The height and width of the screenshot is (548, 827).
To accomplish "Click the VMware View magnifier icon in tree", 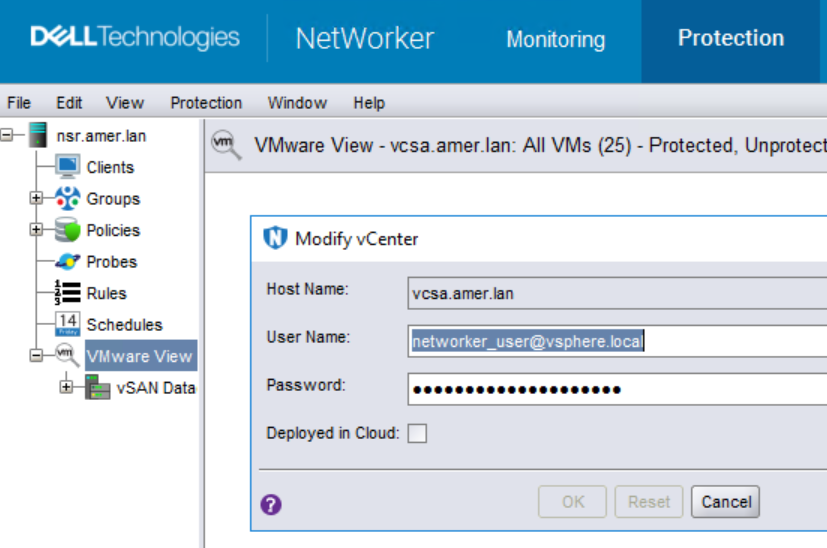I will pyautogui.click(x=68, y=355).
